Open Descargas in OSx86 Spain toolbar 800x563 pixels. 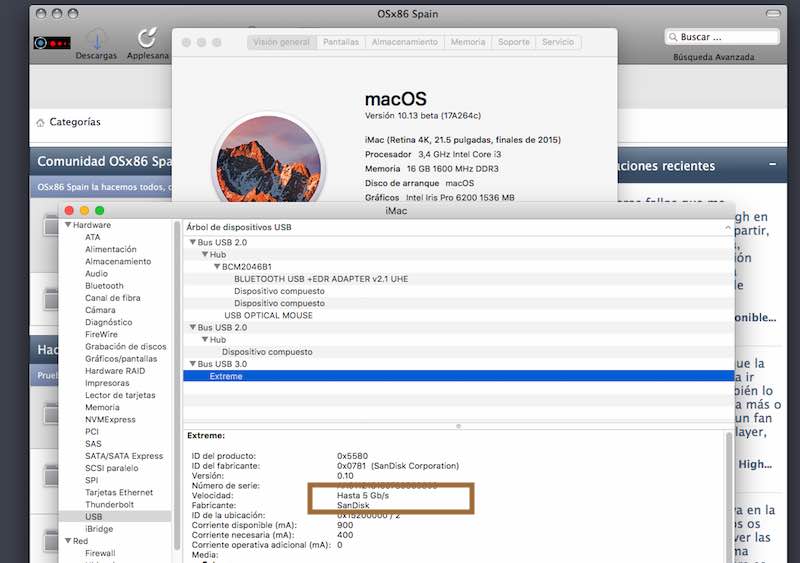pos(96,44)
